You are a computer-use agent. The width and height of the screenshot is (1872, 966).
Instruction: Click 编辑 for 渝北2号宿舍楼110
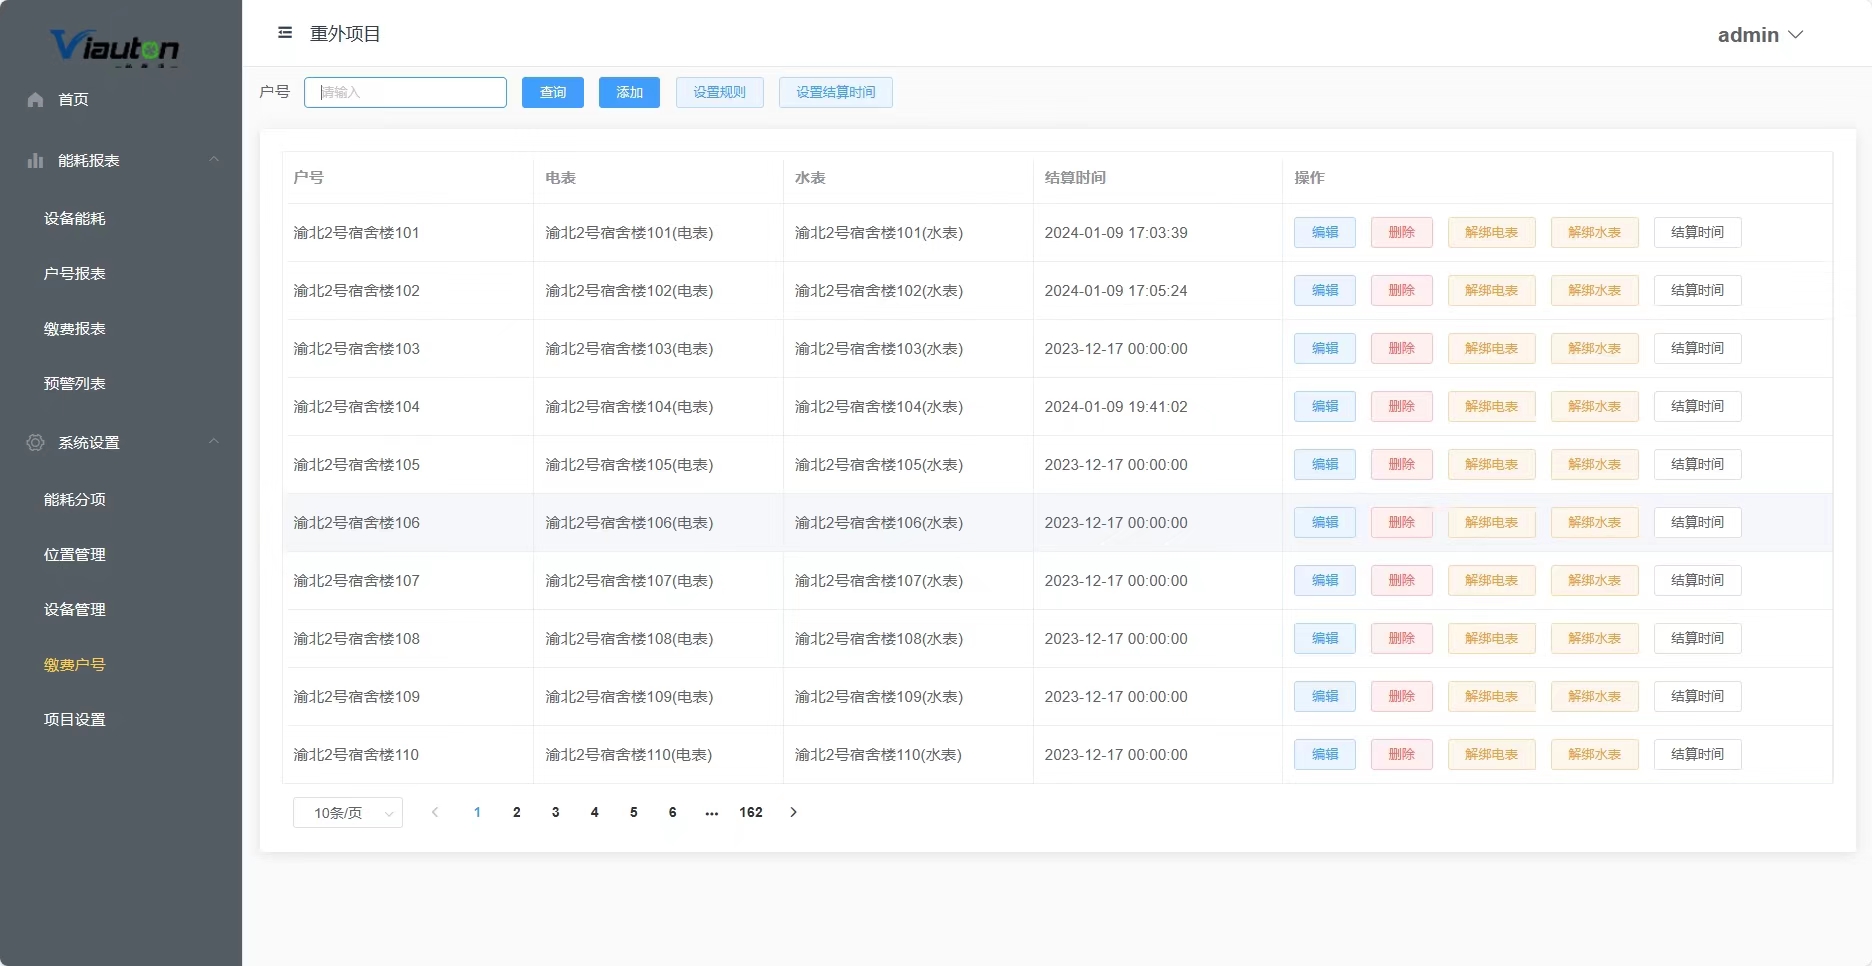pyautogui.click(x=1325, y=754)
